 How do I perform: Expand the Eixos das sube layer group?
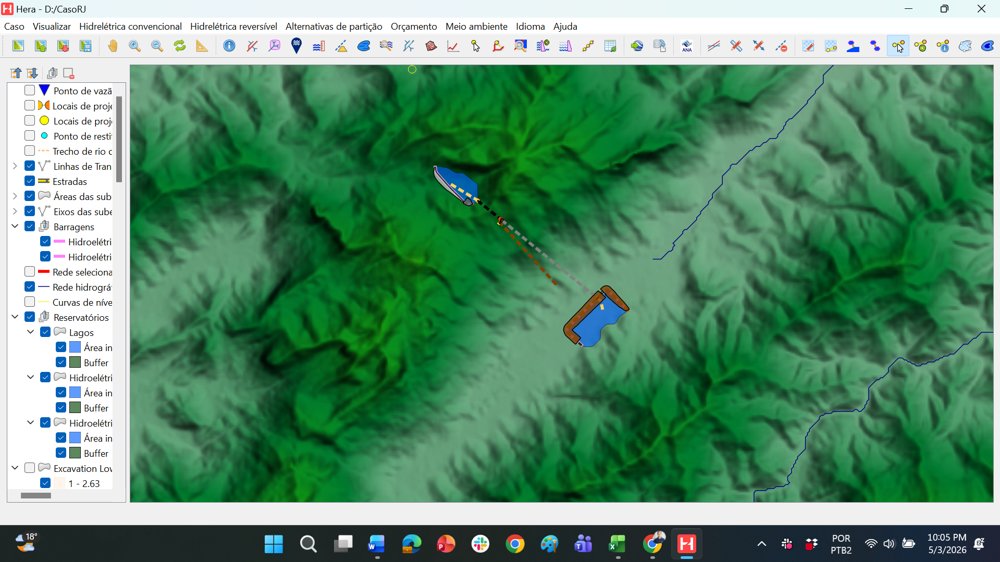tap(15, 211)
